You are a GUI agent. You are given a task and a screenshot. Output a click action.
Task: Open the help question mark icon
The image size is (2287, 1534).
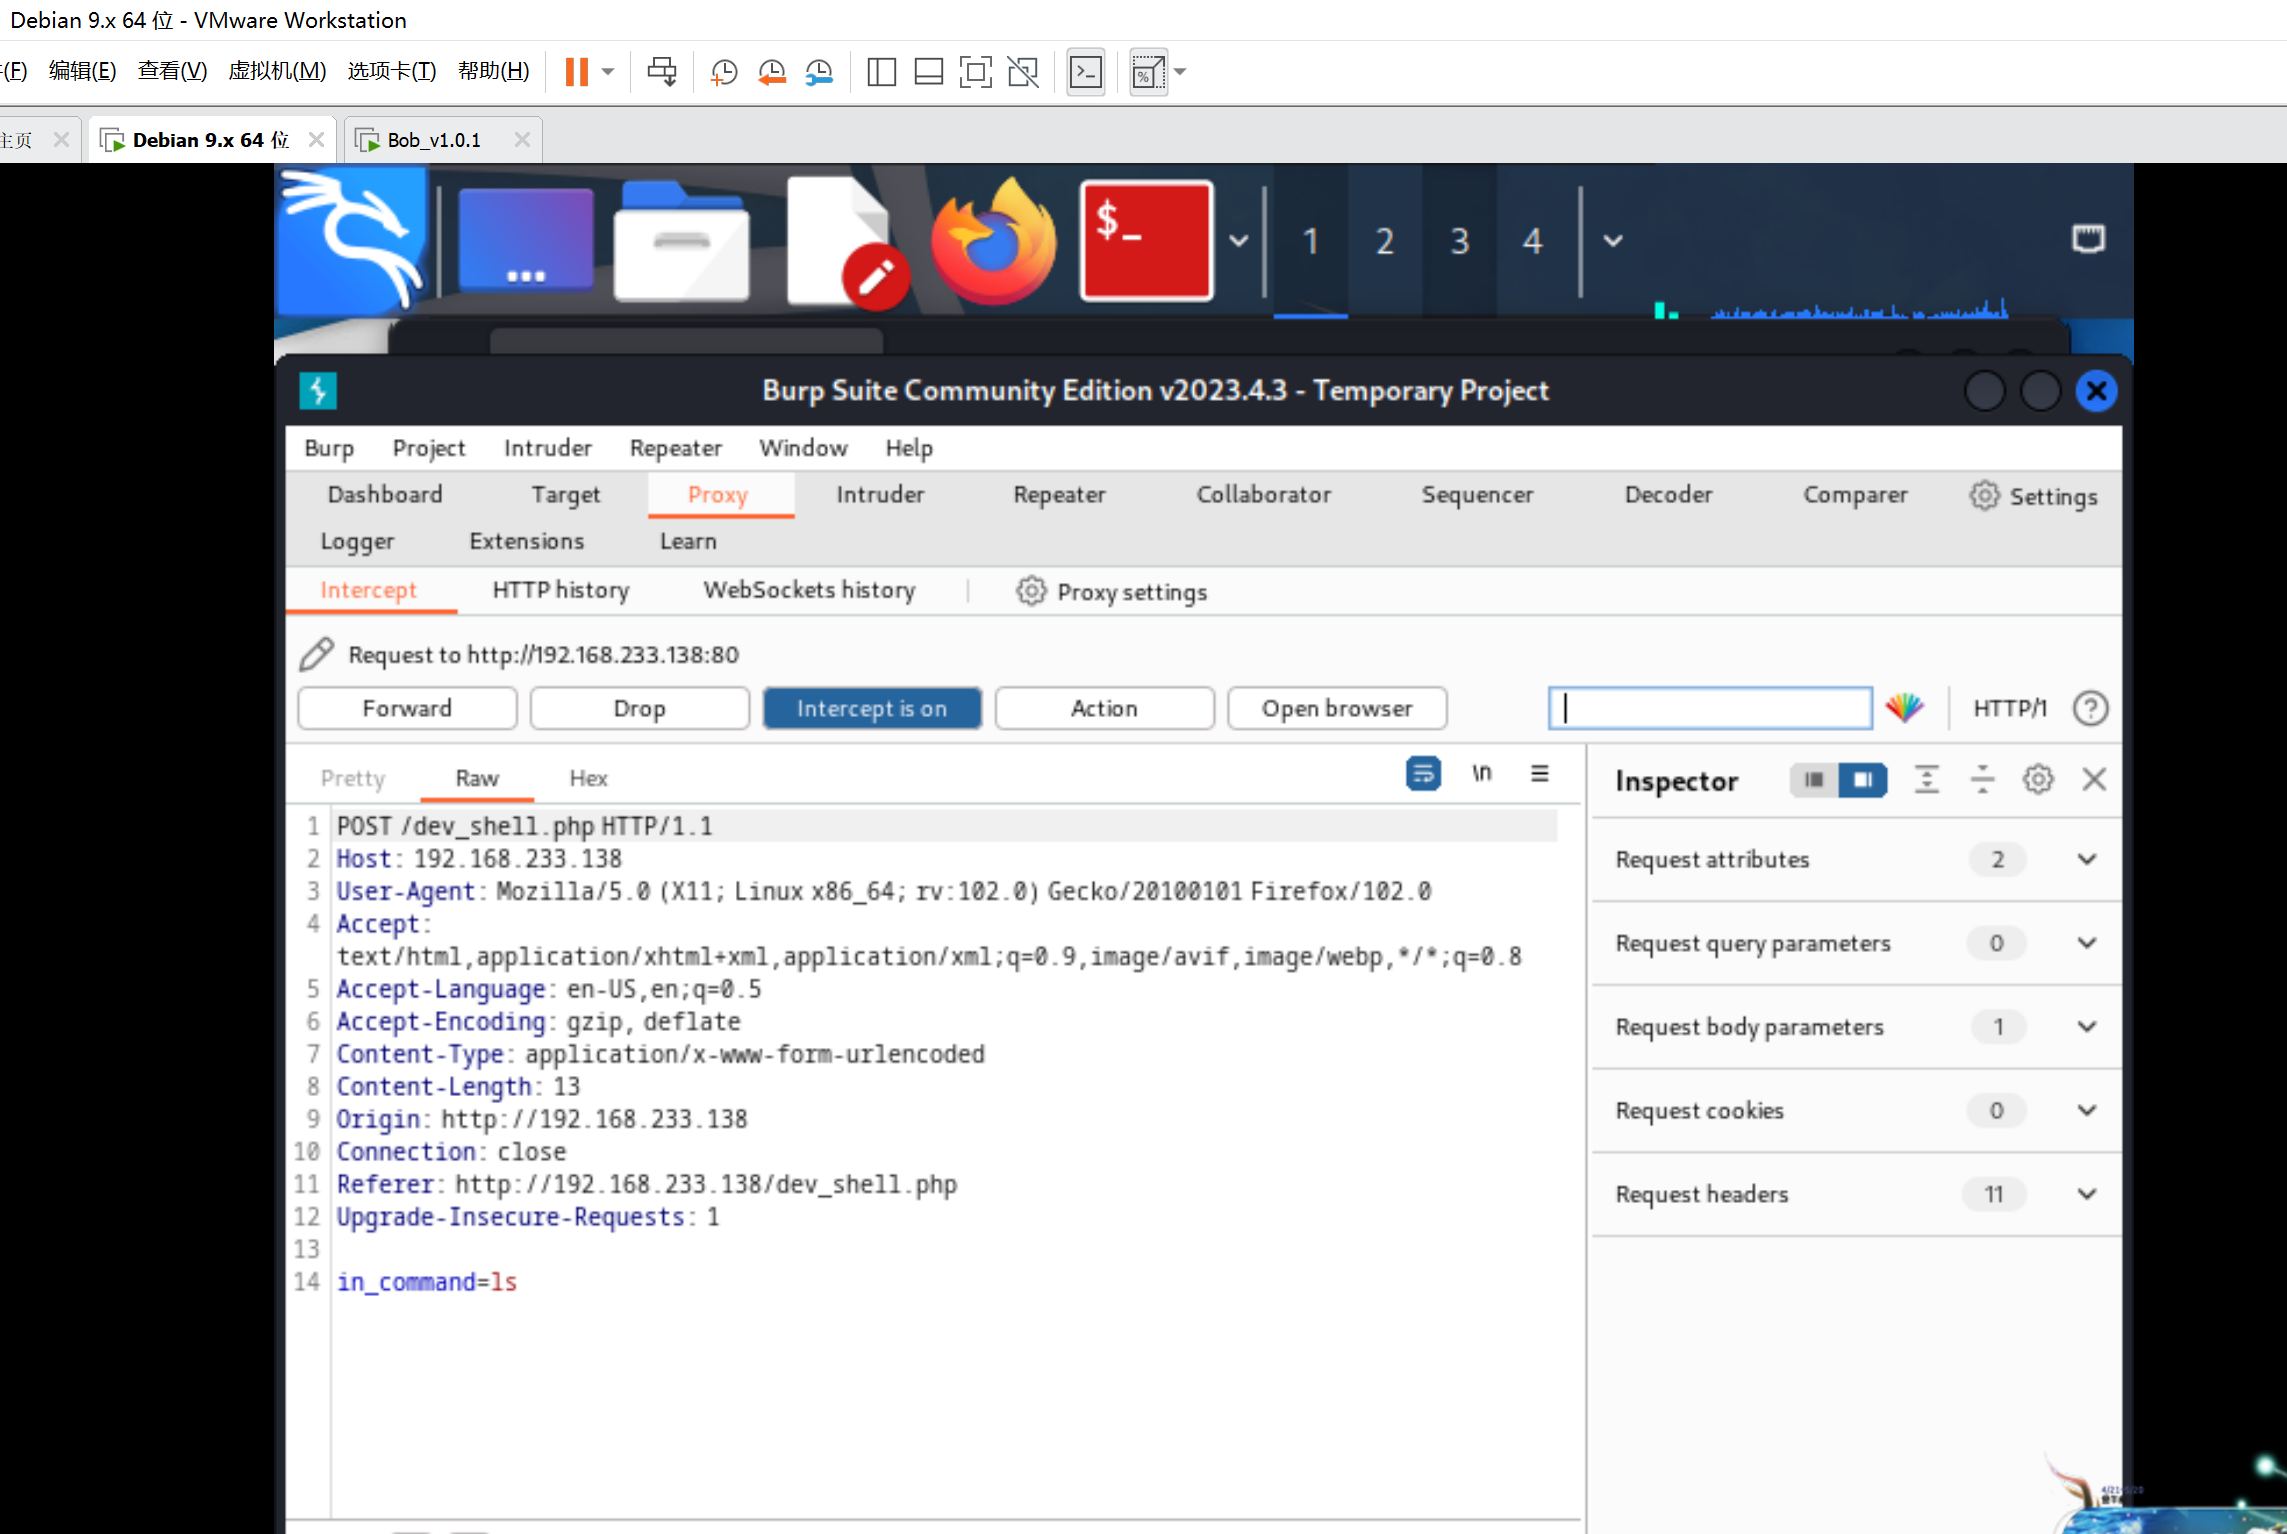coord(2090,708)
